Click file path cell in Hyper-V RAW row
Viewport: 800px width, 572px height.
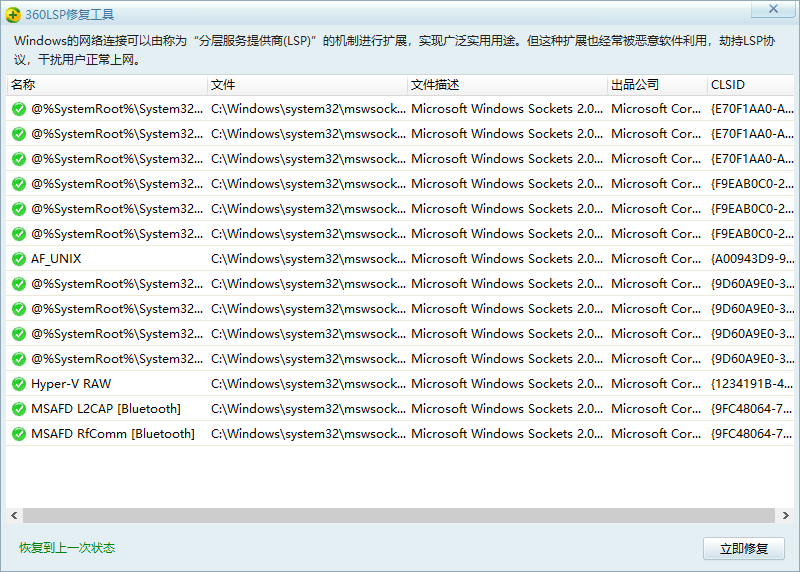(x=308, y=384)
